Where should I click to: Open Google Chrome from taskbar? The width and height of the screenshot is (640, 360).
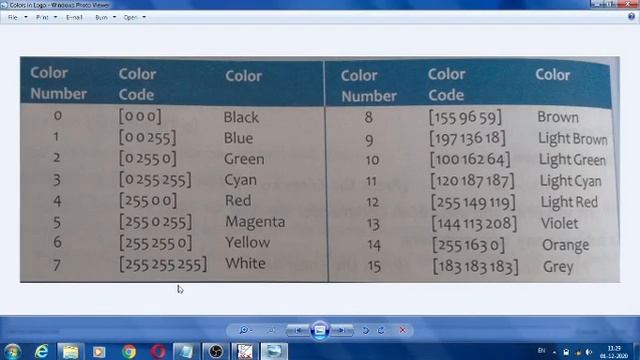pos(129,351)
